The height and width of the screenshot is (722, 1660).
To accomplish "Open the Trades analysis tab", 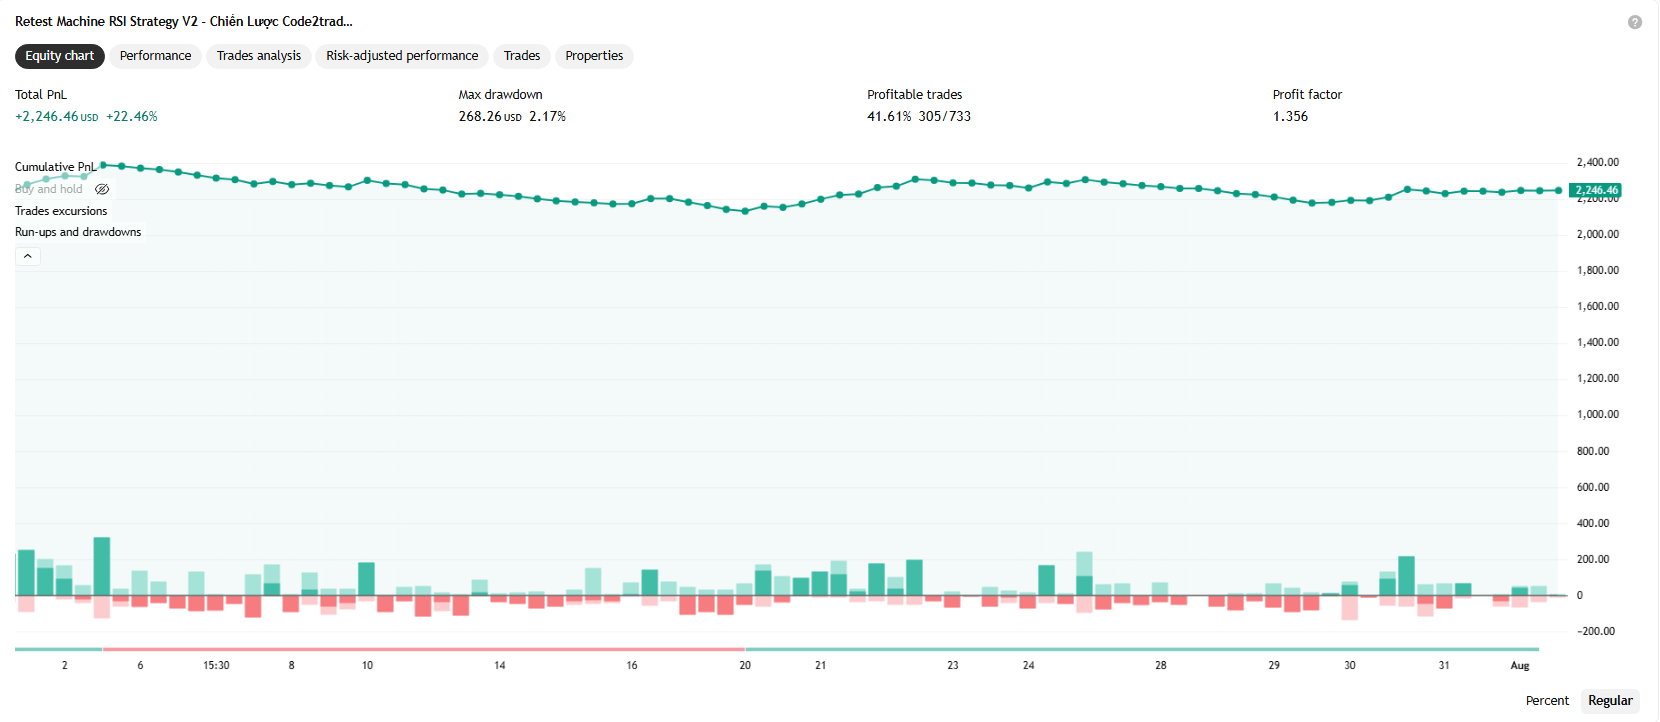I will 259,56.
